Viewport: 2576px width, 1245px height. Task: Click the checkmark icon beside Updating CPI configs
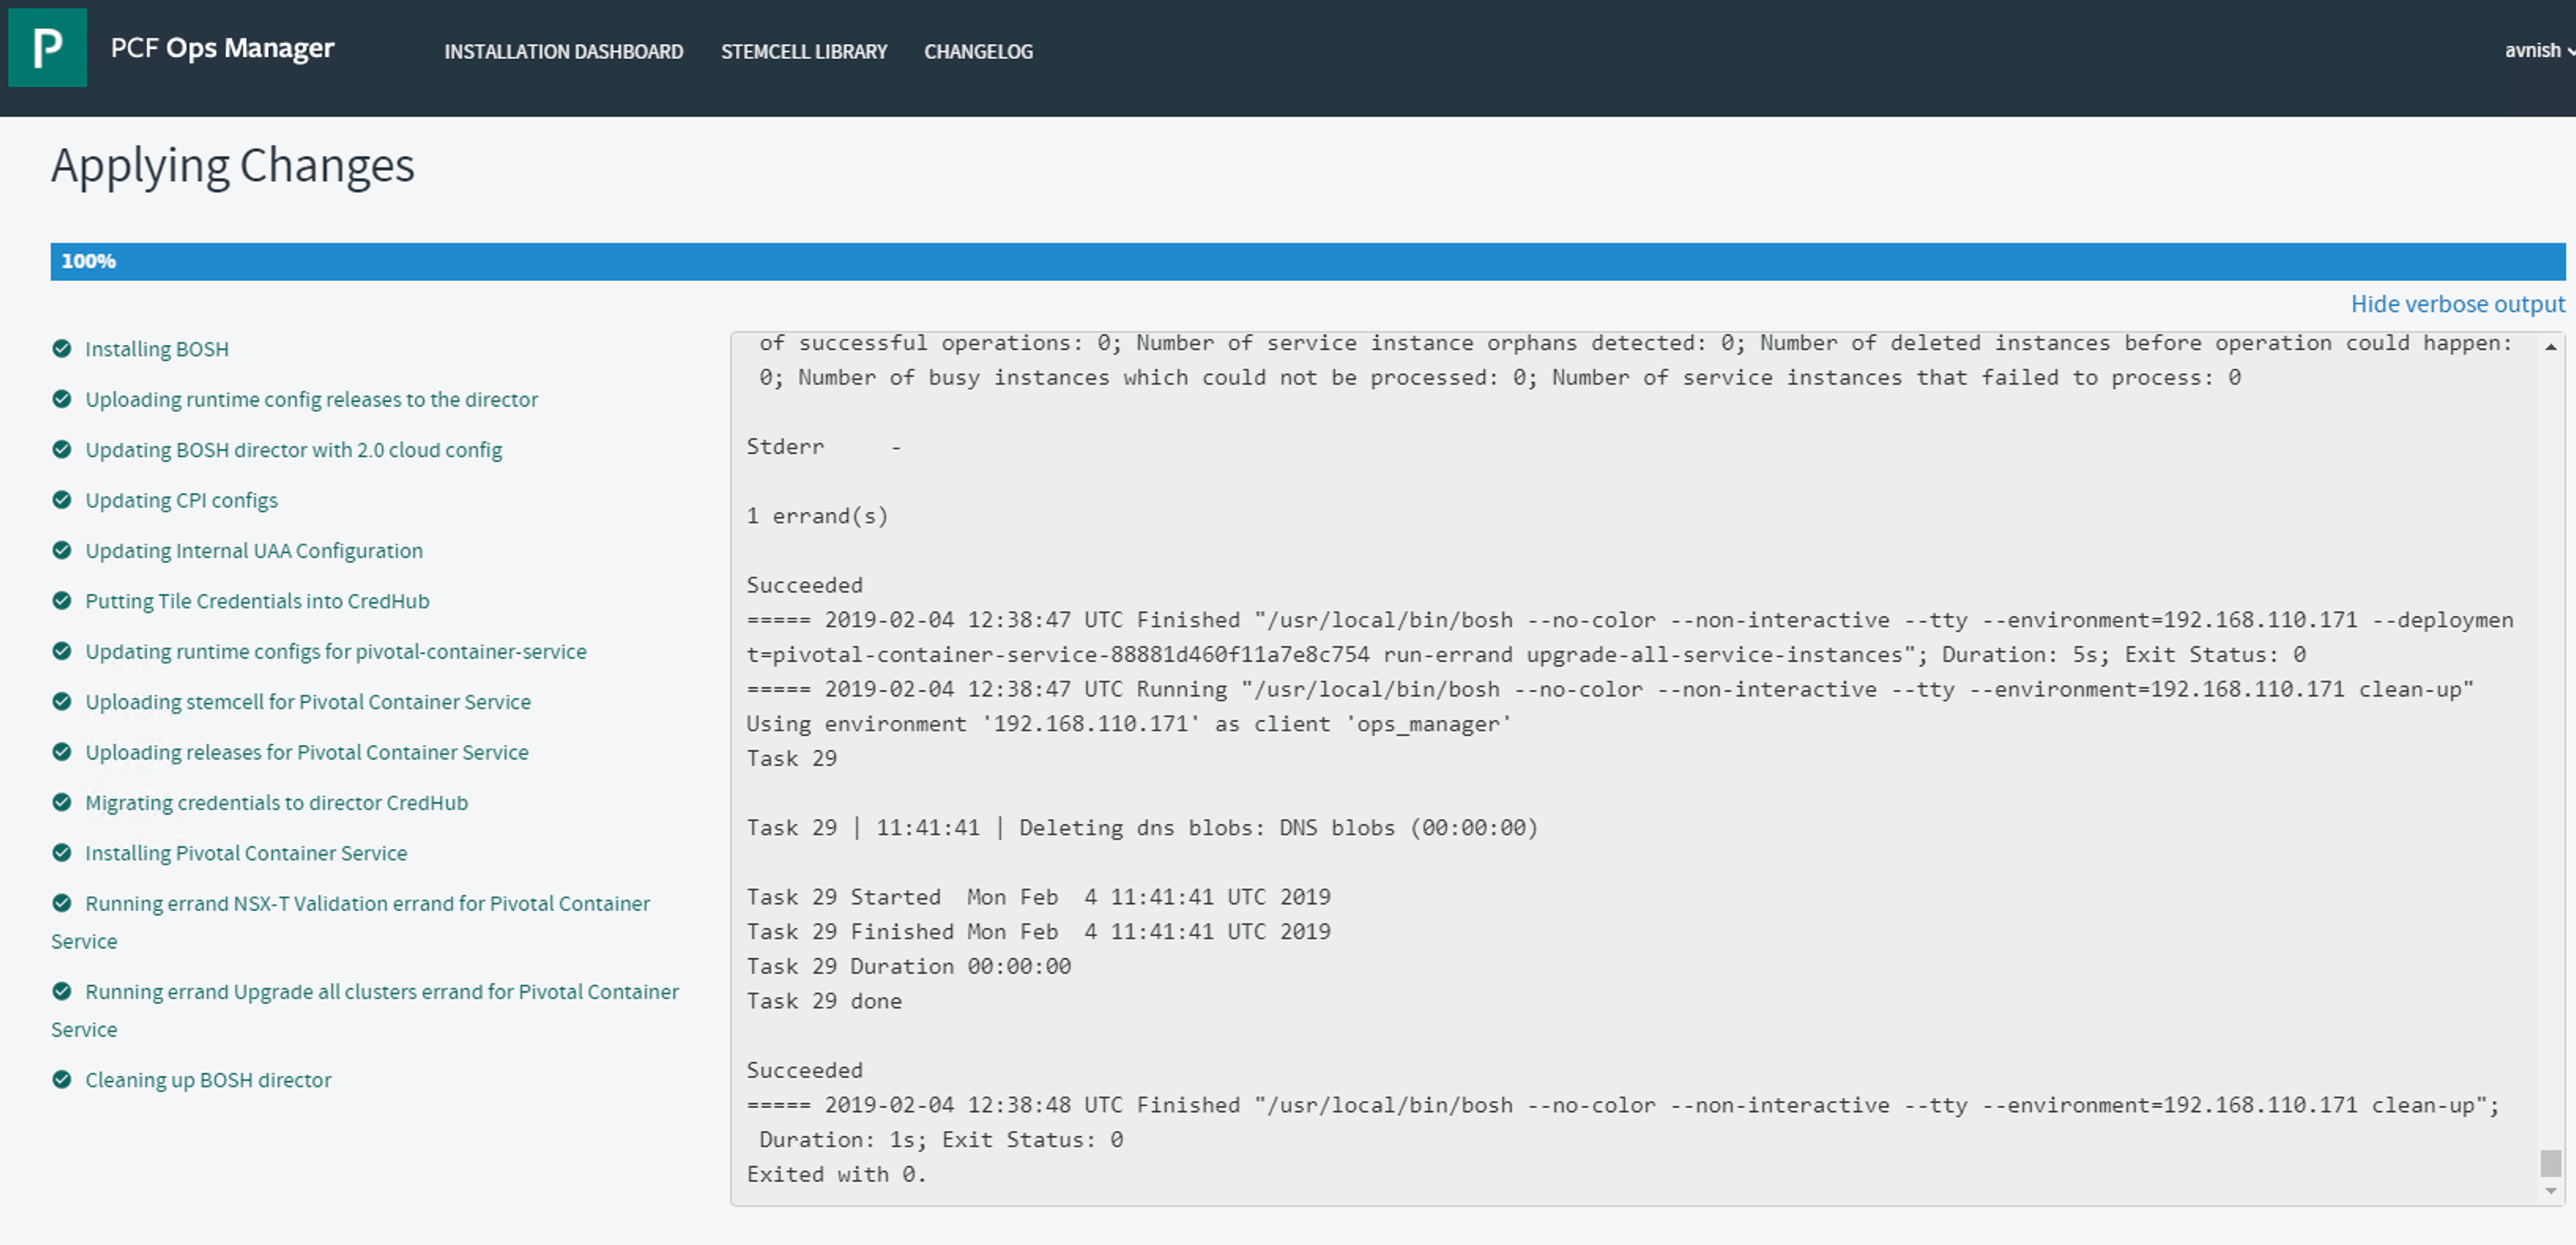click(x=62, y=499)
